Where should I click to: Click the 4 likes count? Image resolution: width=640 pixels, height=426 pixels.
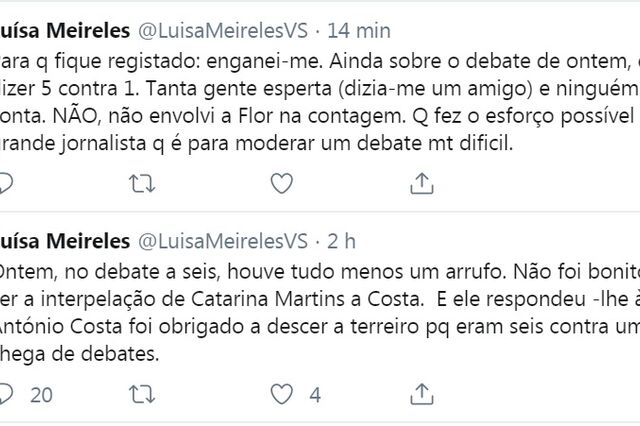point(315,395)
